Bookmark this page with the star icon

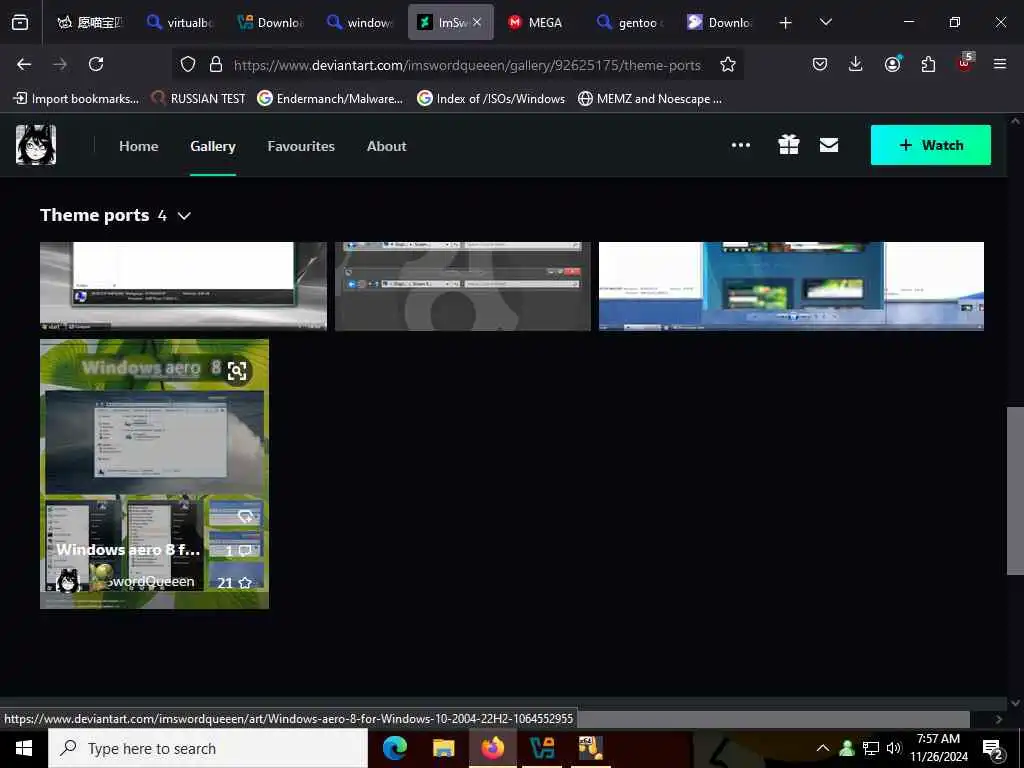pos(728,64)
